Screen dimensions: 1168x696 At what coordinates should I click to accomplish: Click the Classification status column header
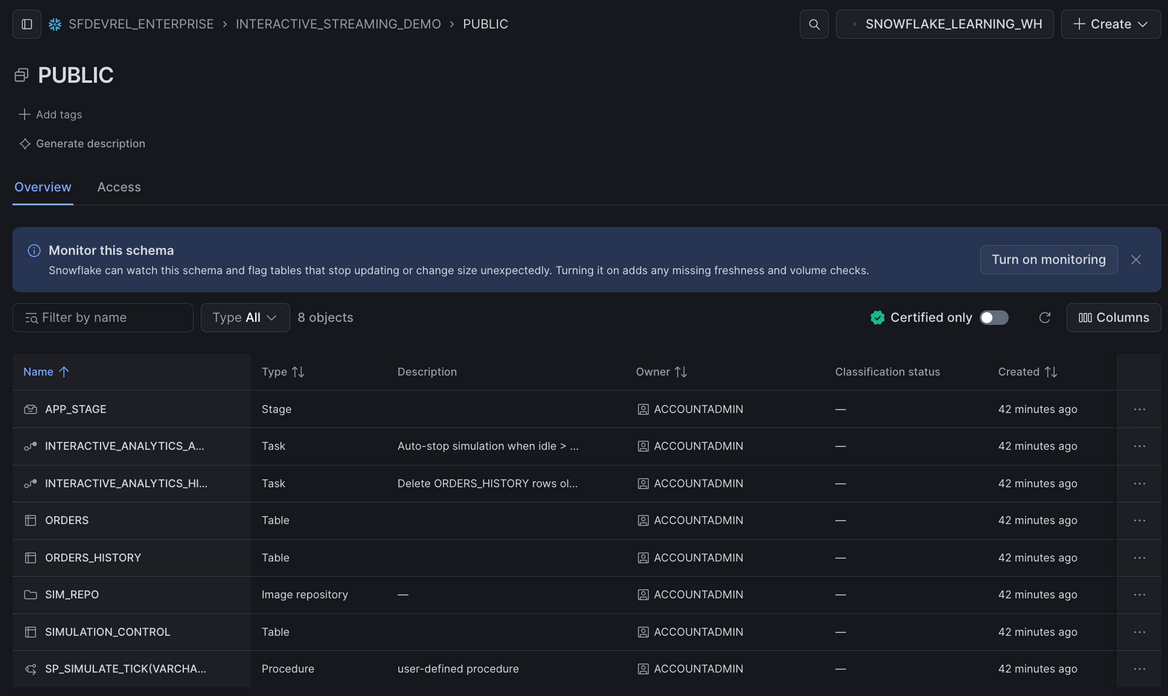click(x=887, y=372)
